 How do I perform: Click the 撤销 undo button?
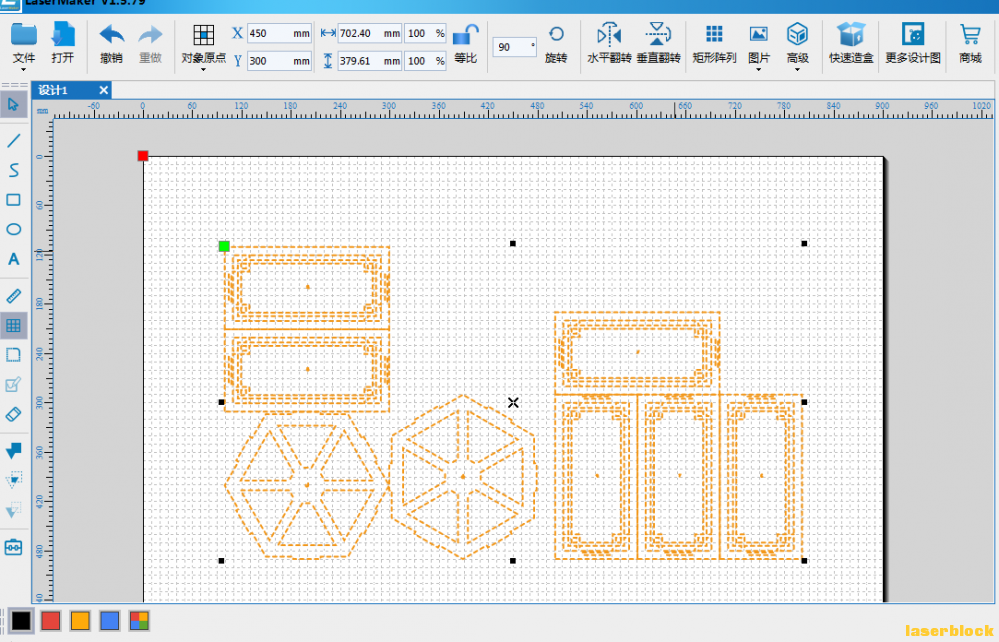coord(111,43)
